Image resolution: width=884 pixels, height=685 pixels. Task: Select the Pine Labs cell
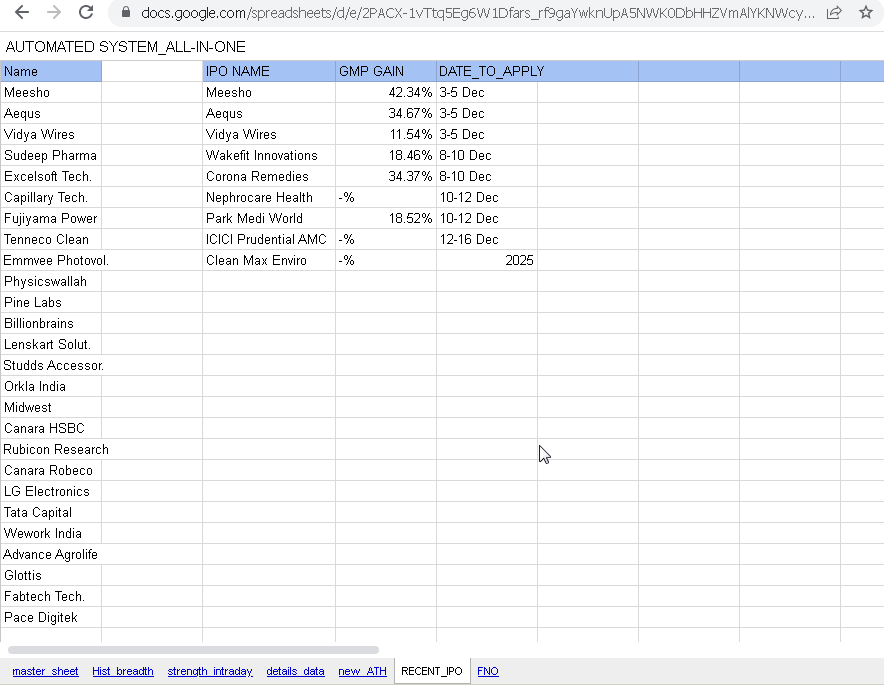pyautogui.click(x=51, y=302)
